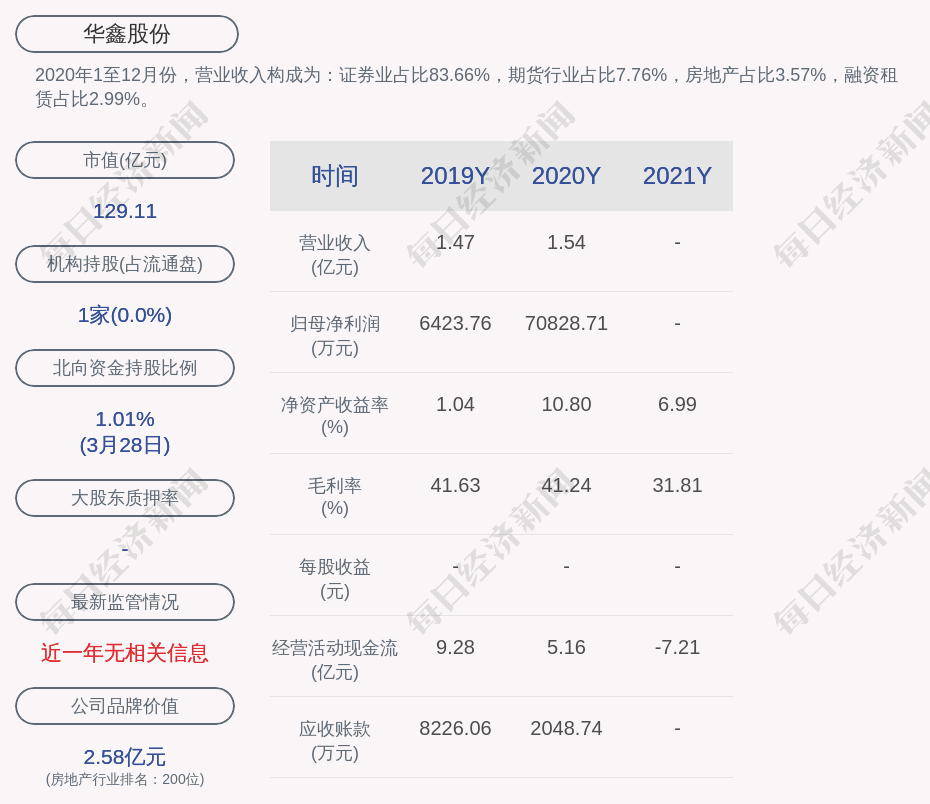Click the 营业收入(亿元) row label

335,254
